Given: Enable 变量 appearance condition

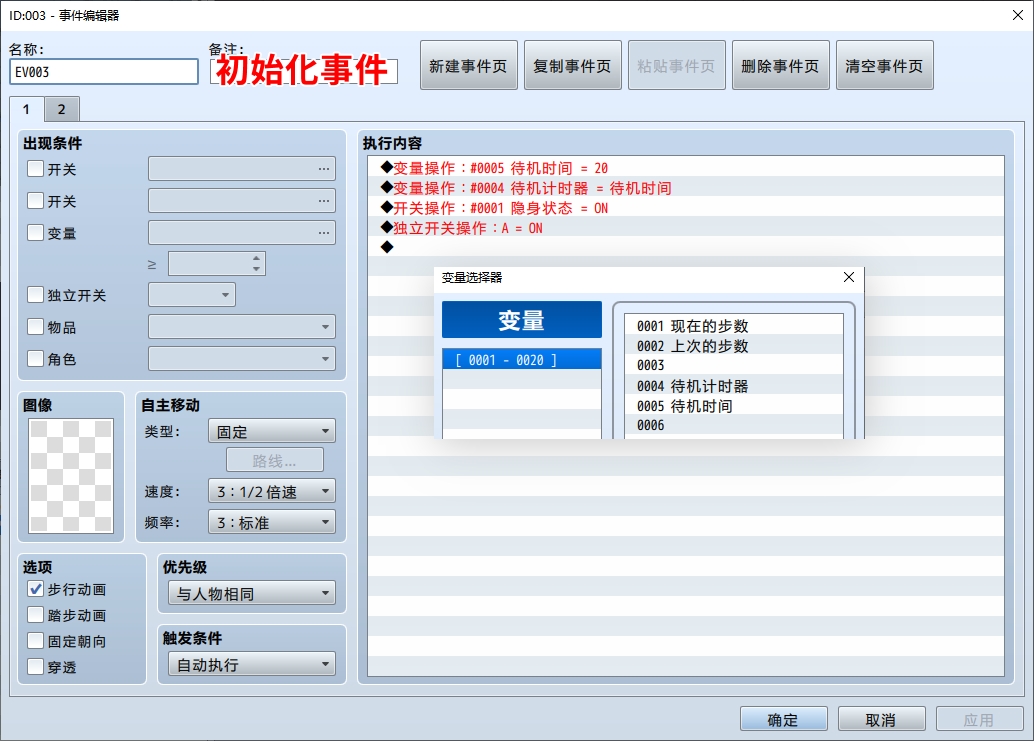Looking at the screenshot, I should (x=36, y=233).
